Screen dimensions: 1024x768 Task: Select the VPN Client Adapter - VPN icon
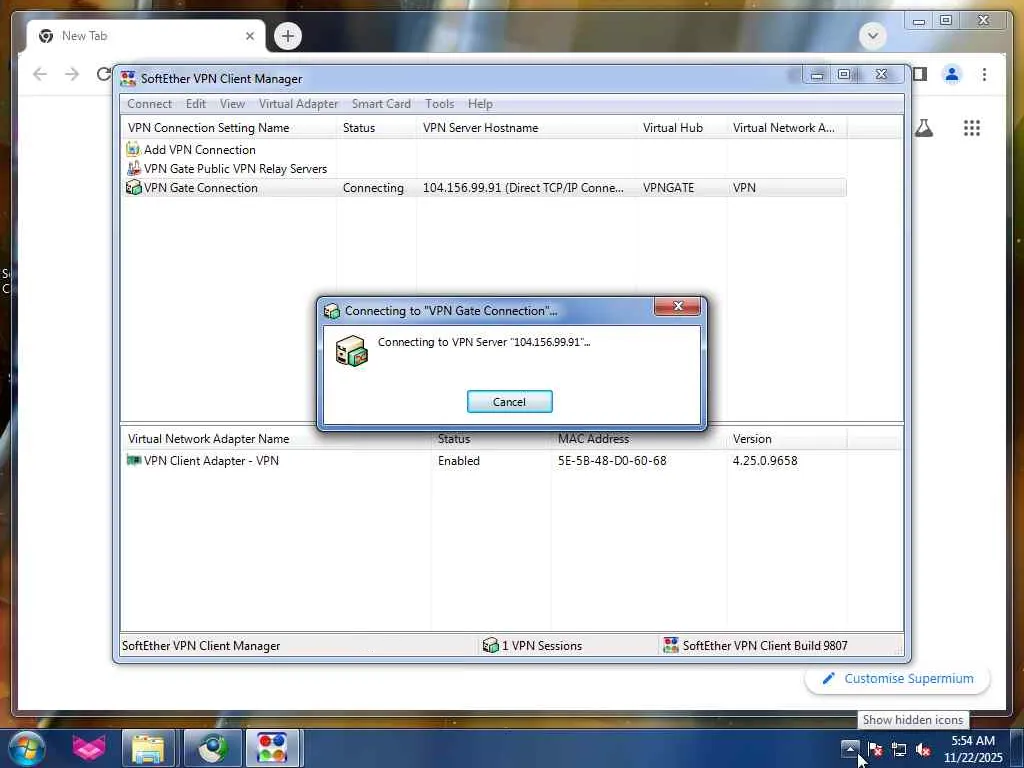coord(133,460)
